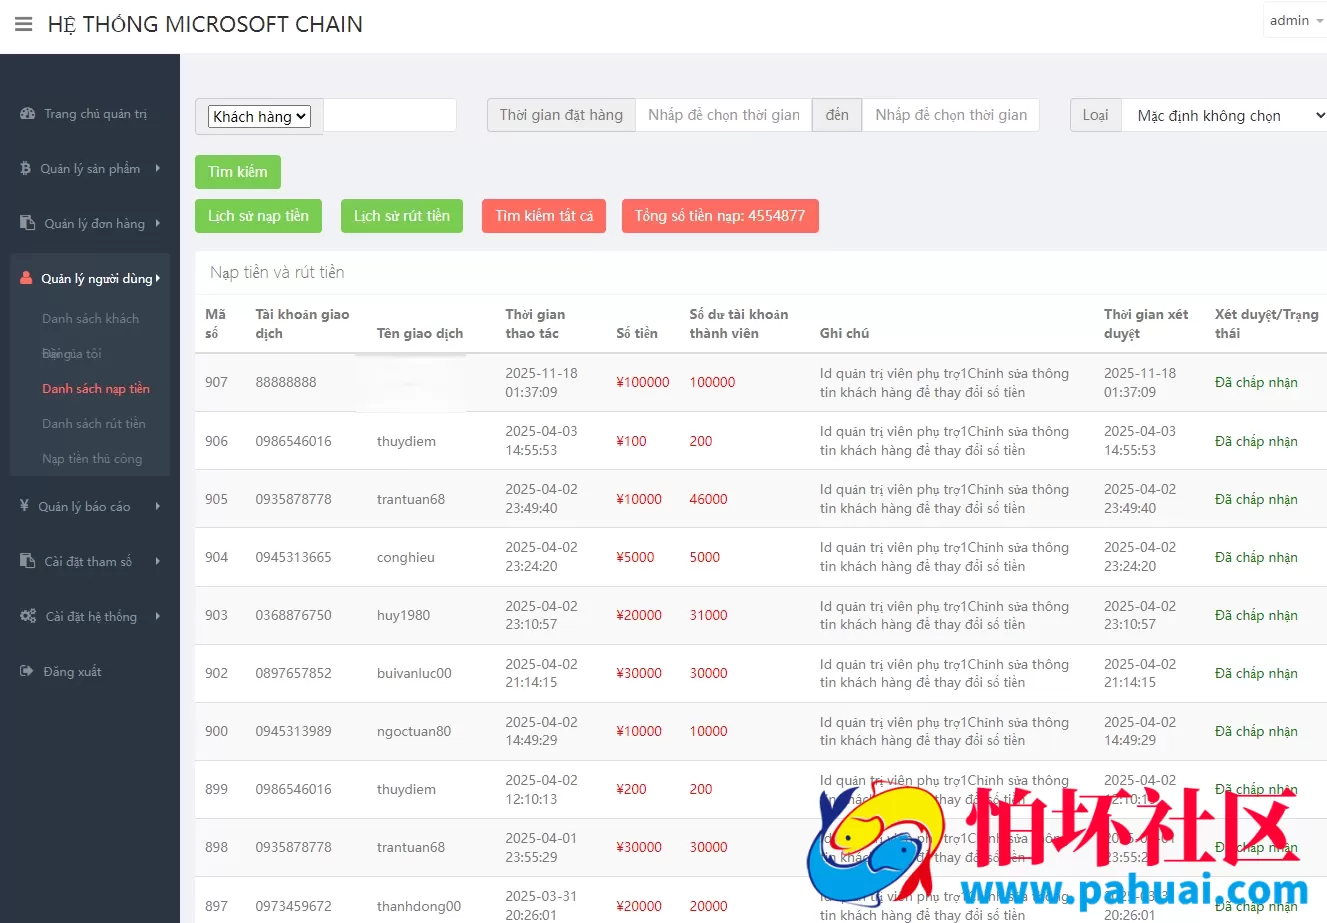The height and width of the screenshot is (923, 1327).
Task: Click the Mã số column header
Action: [215, 324]
